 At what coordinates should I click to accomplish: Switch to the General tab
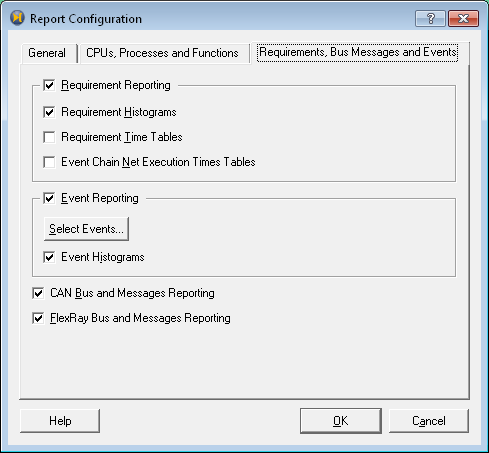pyautogui.click(x=49, y=53)
